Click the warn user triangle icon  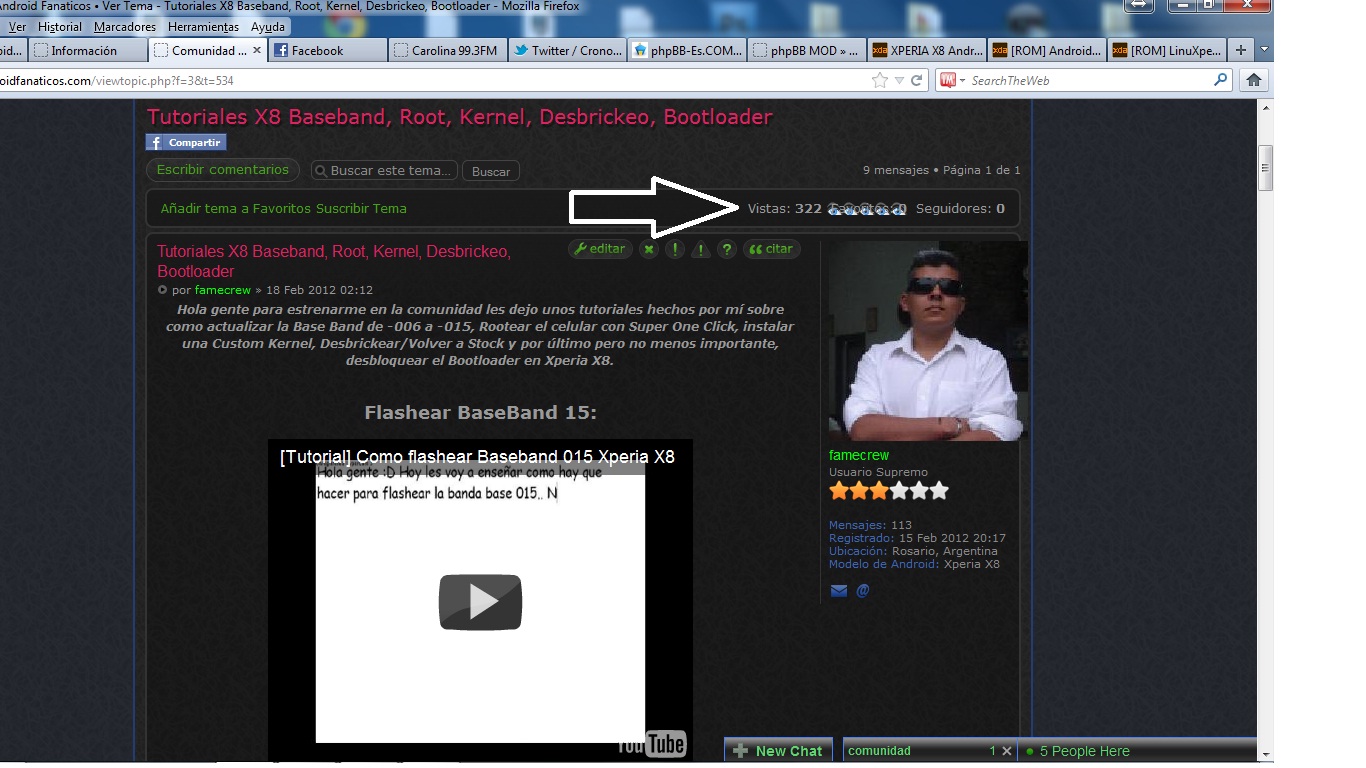701,250
